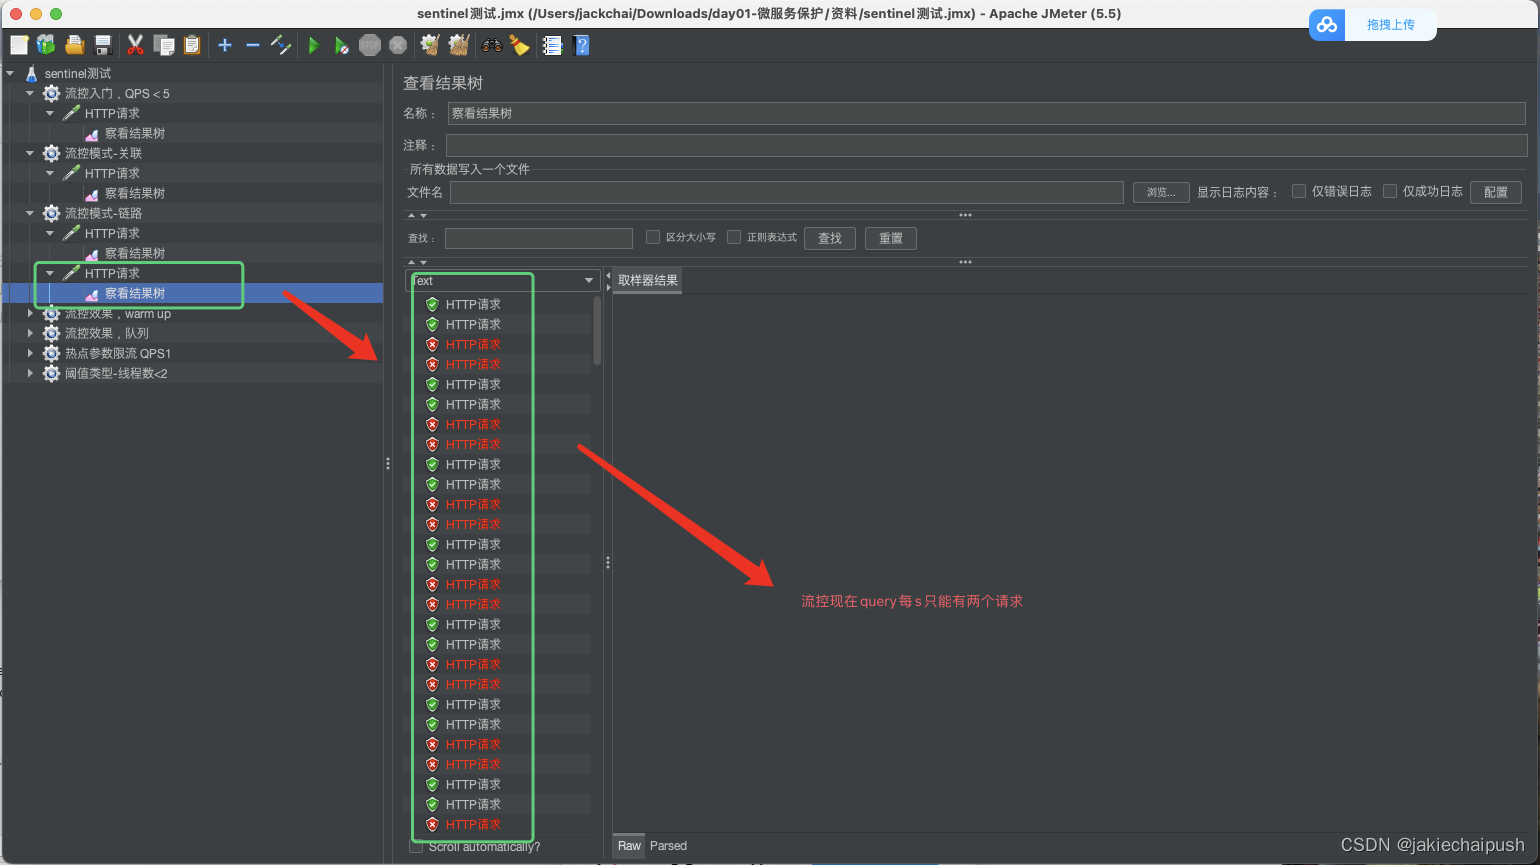This screenshot has height=865, width=1540.
Task: Switch to the 取样器结果 tab
Action: [x=647, y=280]
